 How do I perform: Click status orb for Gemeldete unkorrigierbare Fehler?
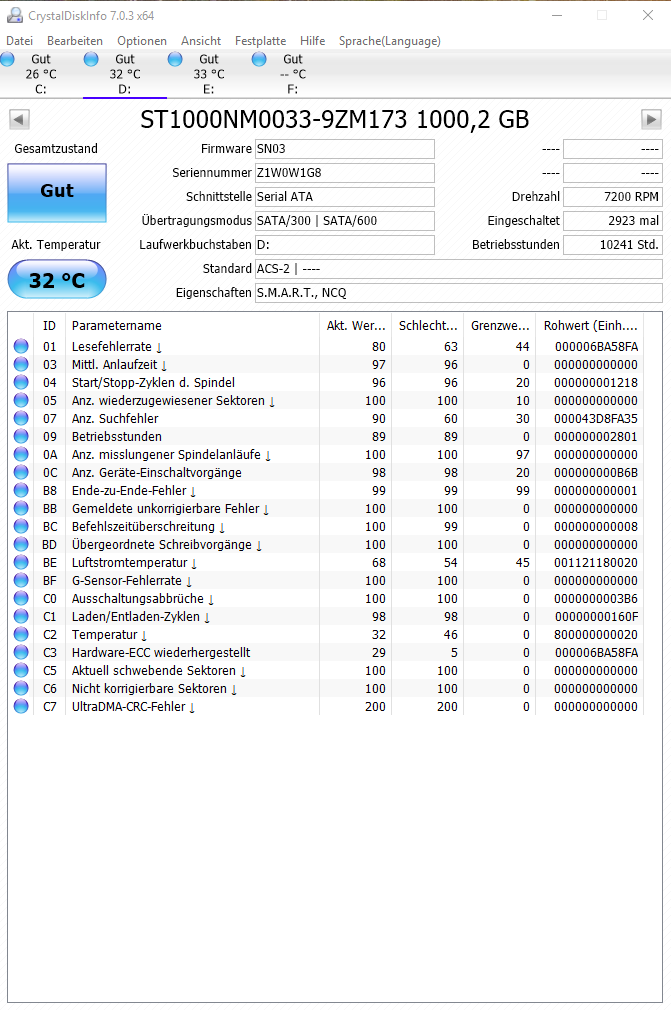pos(21,508)
